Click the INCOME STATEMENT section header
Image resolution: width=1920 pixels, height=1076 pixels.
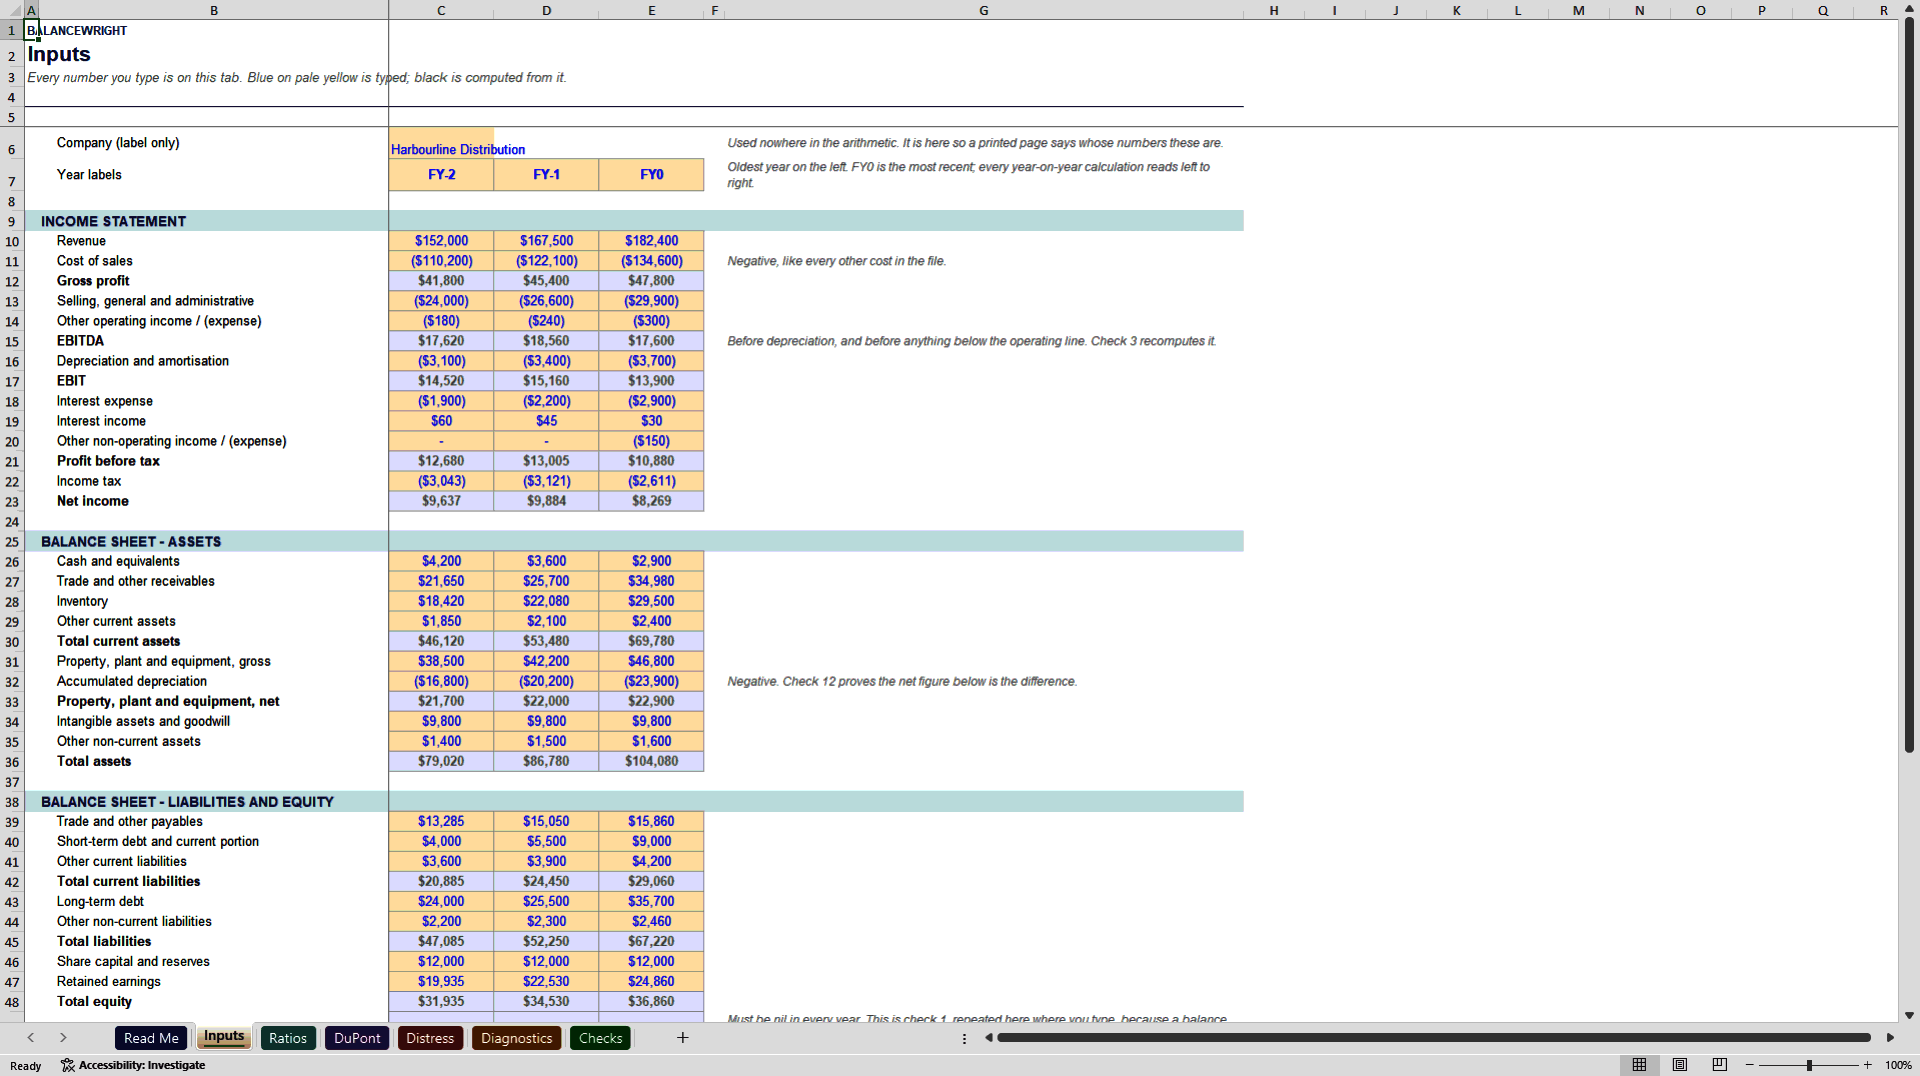coord(113,221)
